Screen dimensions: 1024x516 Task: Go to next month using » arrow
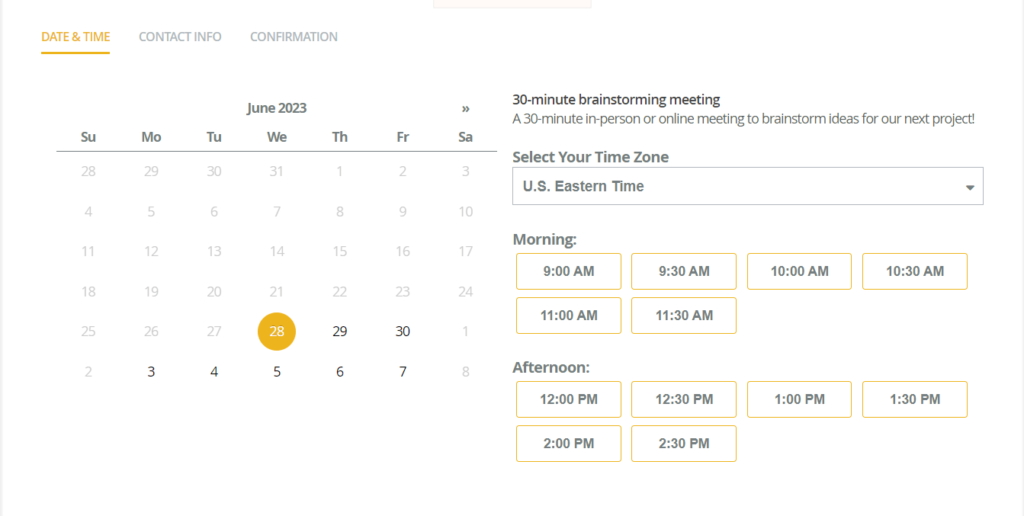click(465, 108)
